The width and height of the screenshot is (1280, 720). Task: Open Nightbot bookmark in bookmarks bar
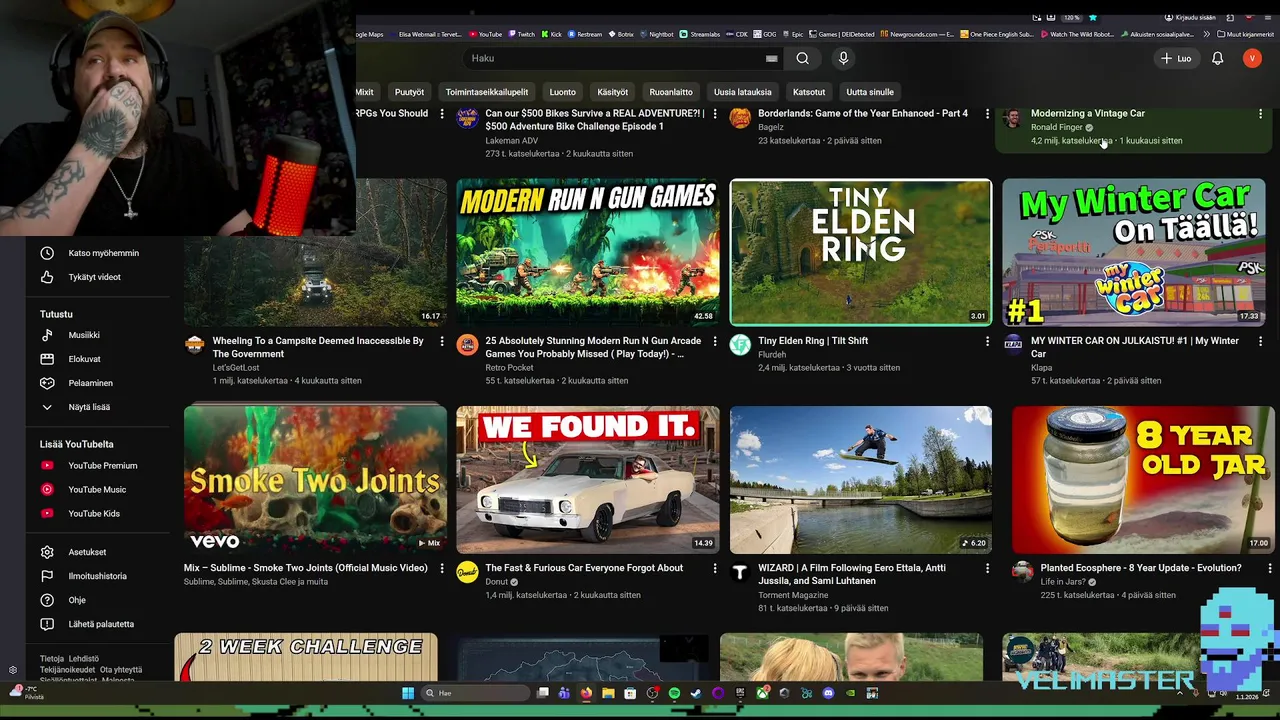[657, 34]
